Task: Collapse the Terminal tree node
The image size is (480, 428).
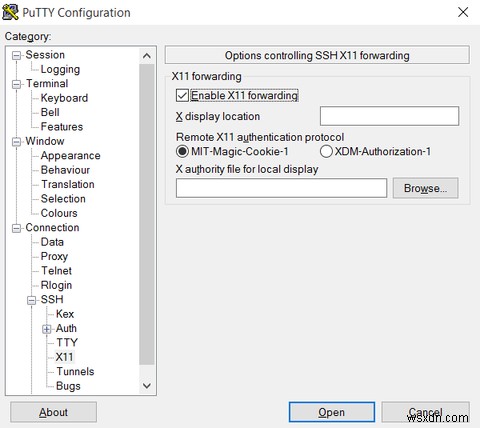Action: coord(16,84)
